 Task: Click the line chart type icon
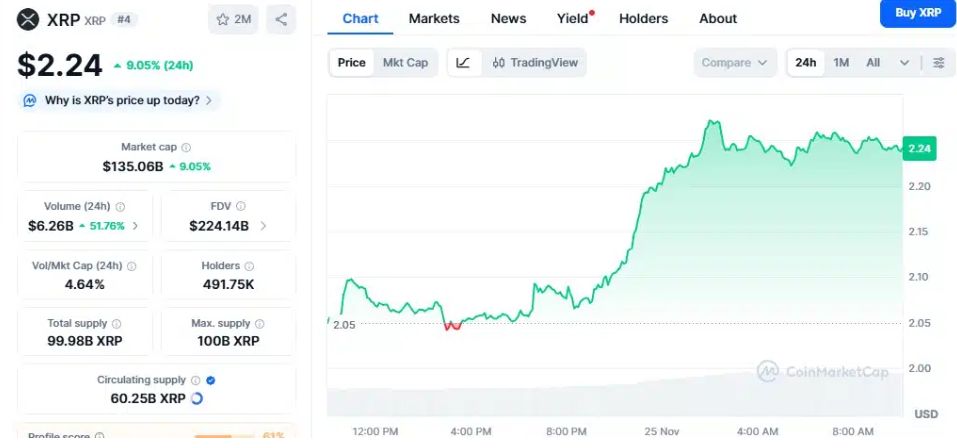(x=463, y=63)
